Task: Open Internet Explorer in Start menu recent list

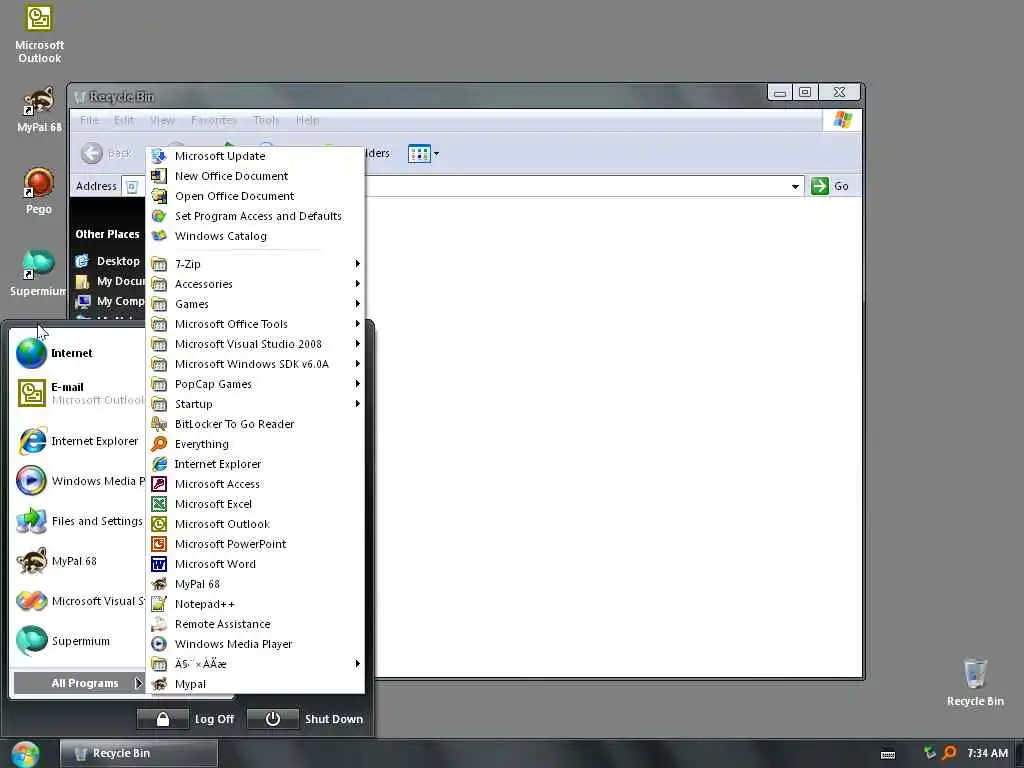Action: coord(78,441)
